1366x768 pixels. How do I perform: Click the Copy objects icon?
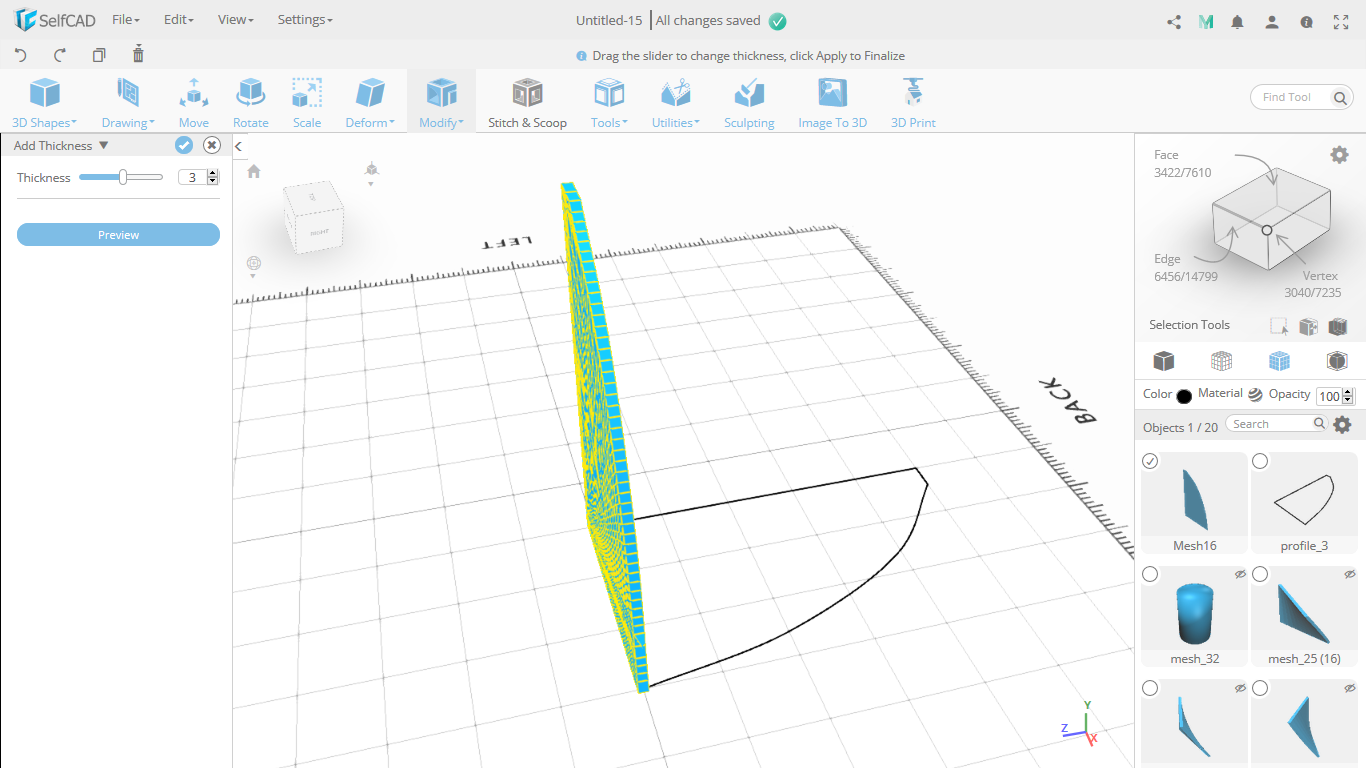coord(99,55)
